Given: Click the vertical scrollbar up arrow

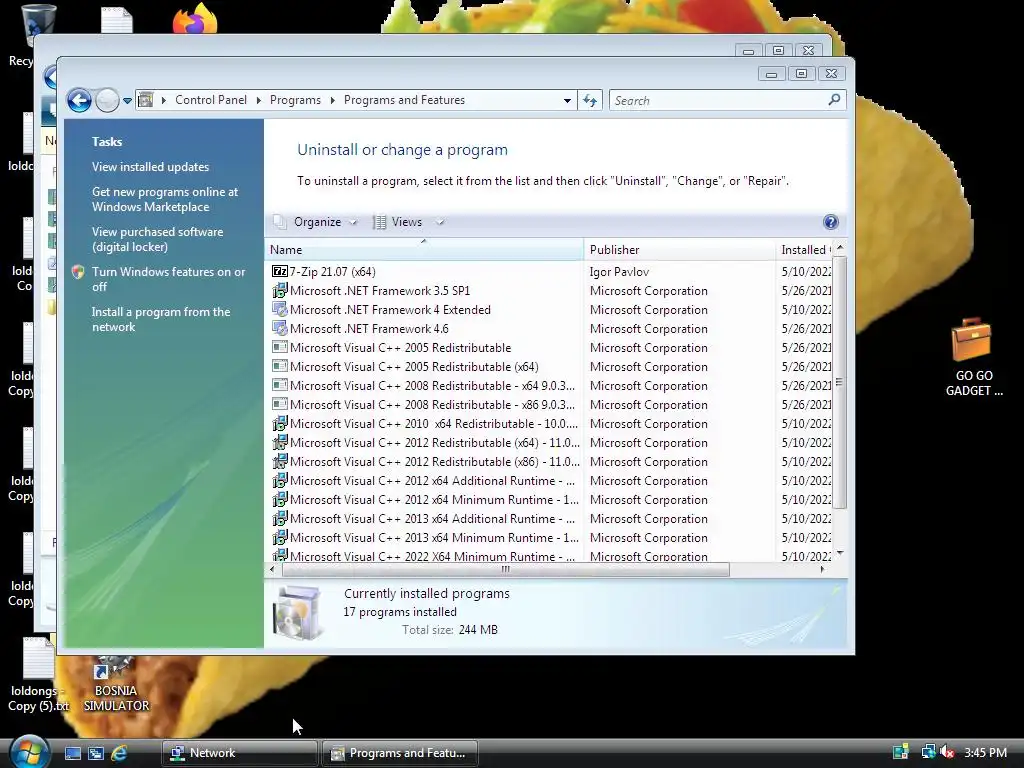Looking at the screenshot, I should tap(840, 248).
